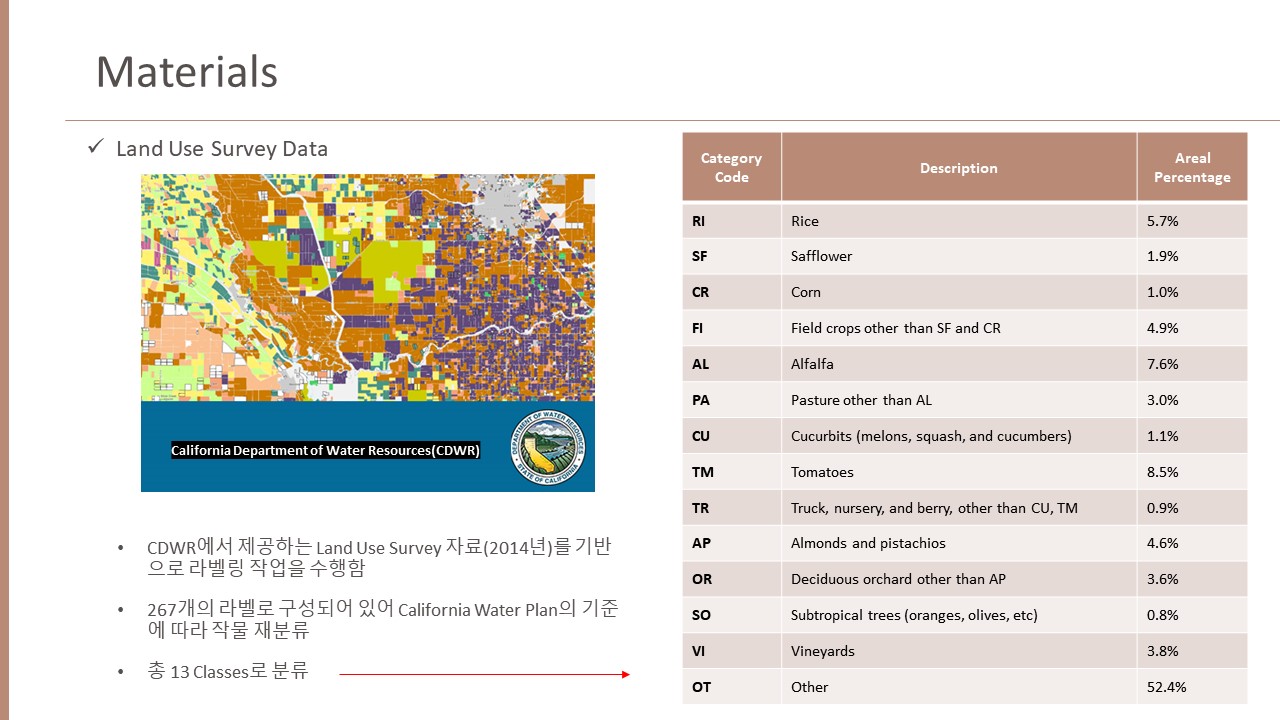This screenshot has height=720, width=1280.
Task: Select 'Almonds and pistachios' cell
Action: [959, 543]
